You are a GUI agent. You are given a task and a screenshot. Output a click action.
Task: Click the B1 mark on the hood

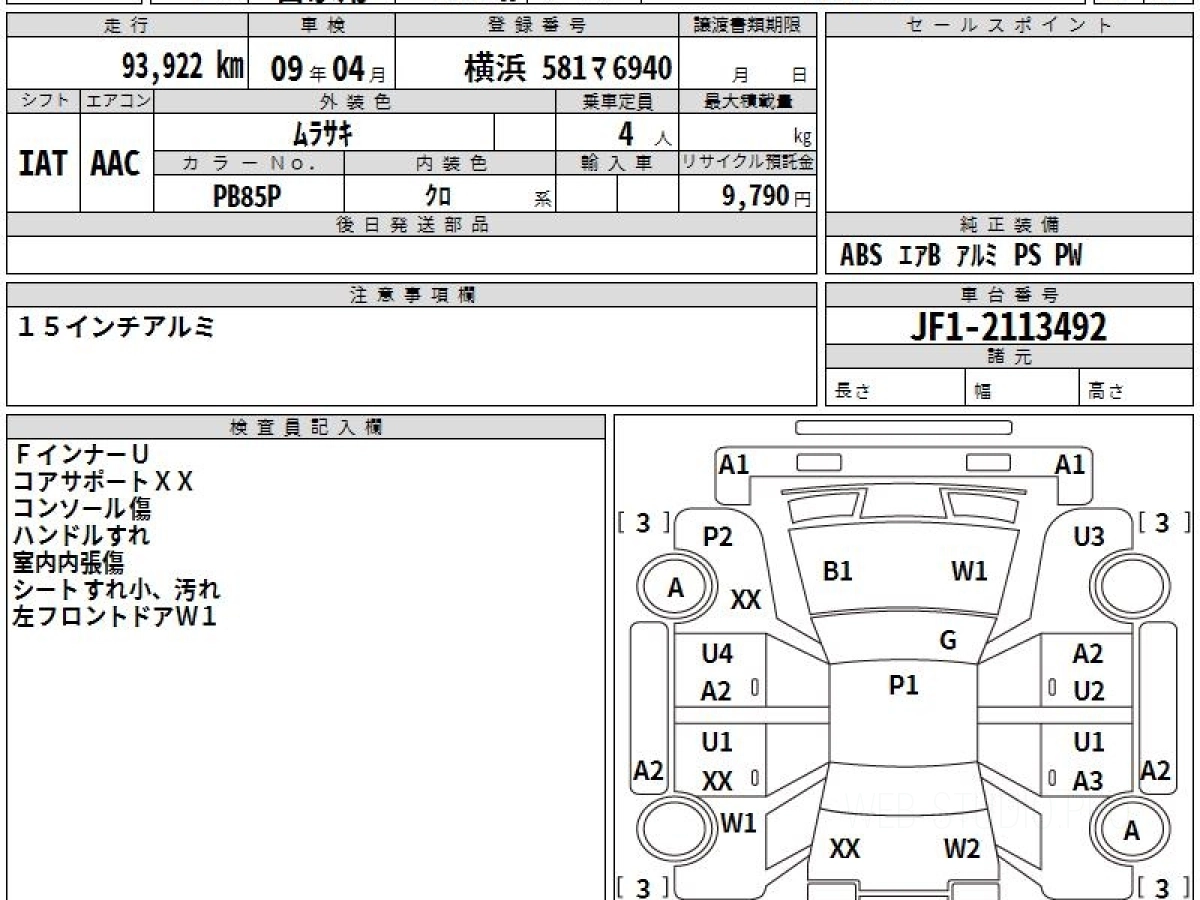[837, 571]
